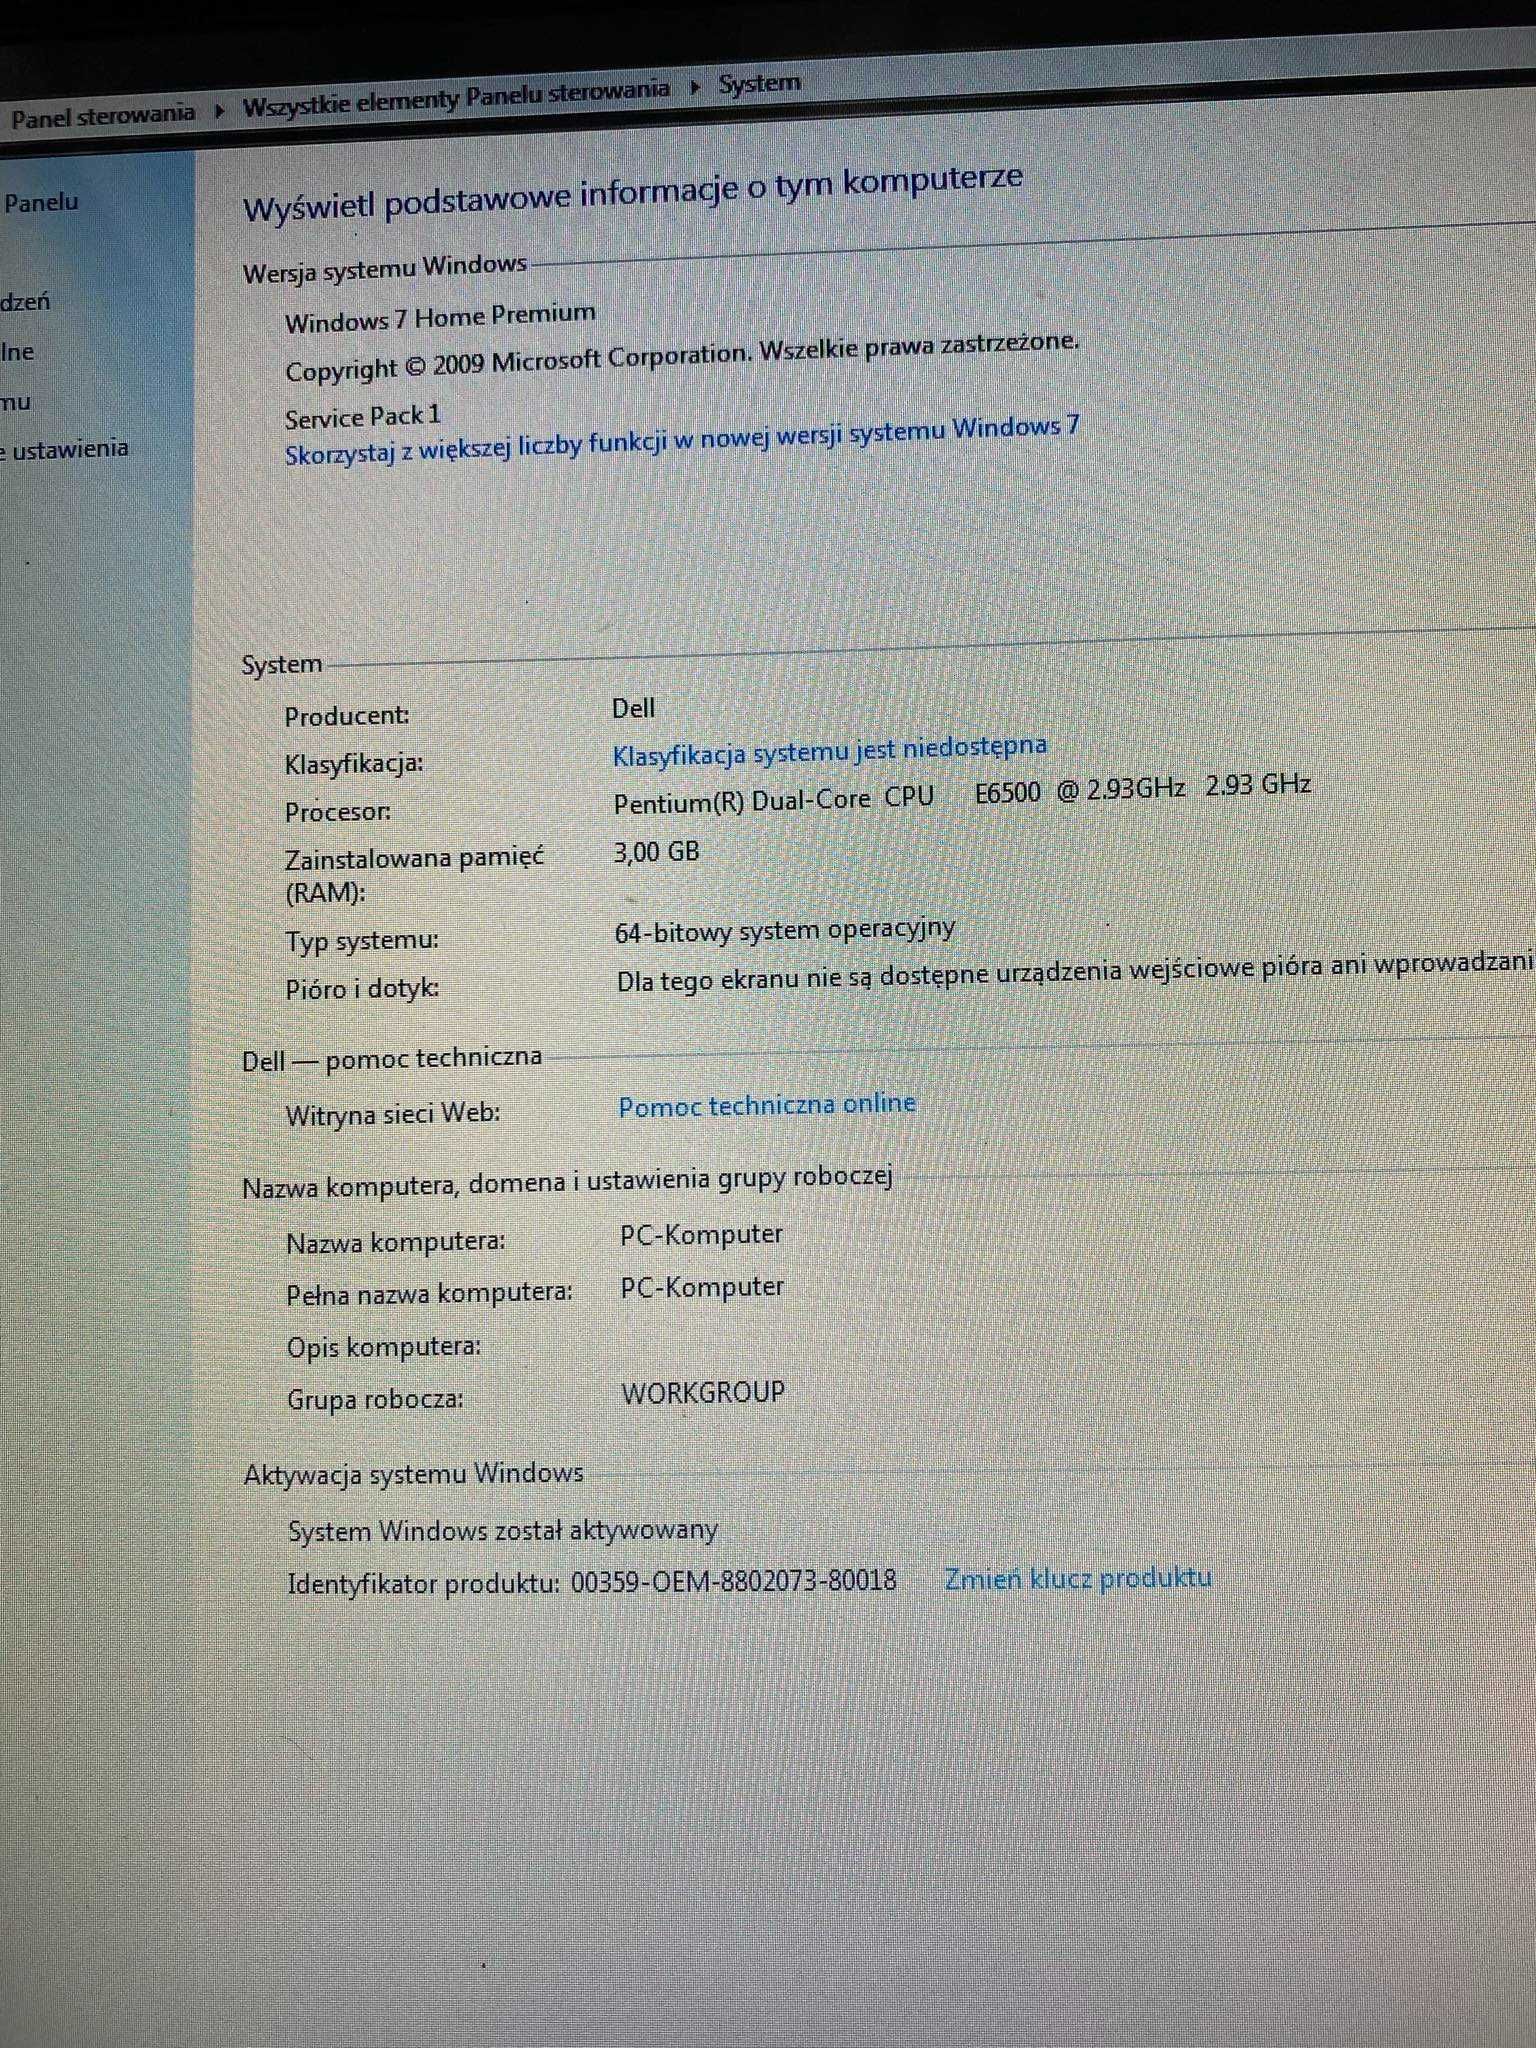Click the 'Pióro i dotyk:' label
The height and width of the screenshot is (2048, 1536).
(x=362, y=989)
